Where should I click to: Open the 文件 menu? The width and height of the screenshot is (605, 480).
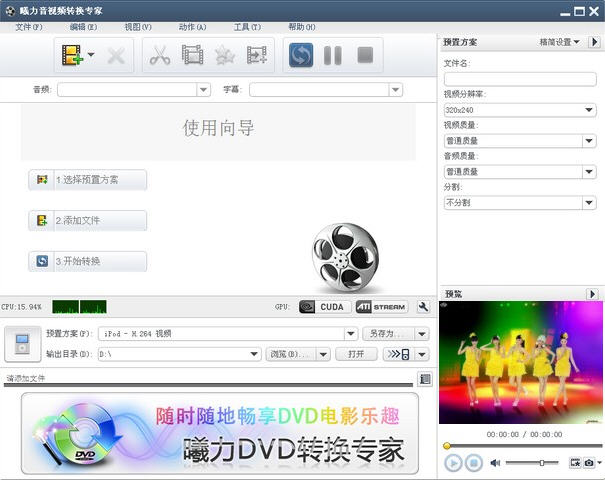(29, 27)
